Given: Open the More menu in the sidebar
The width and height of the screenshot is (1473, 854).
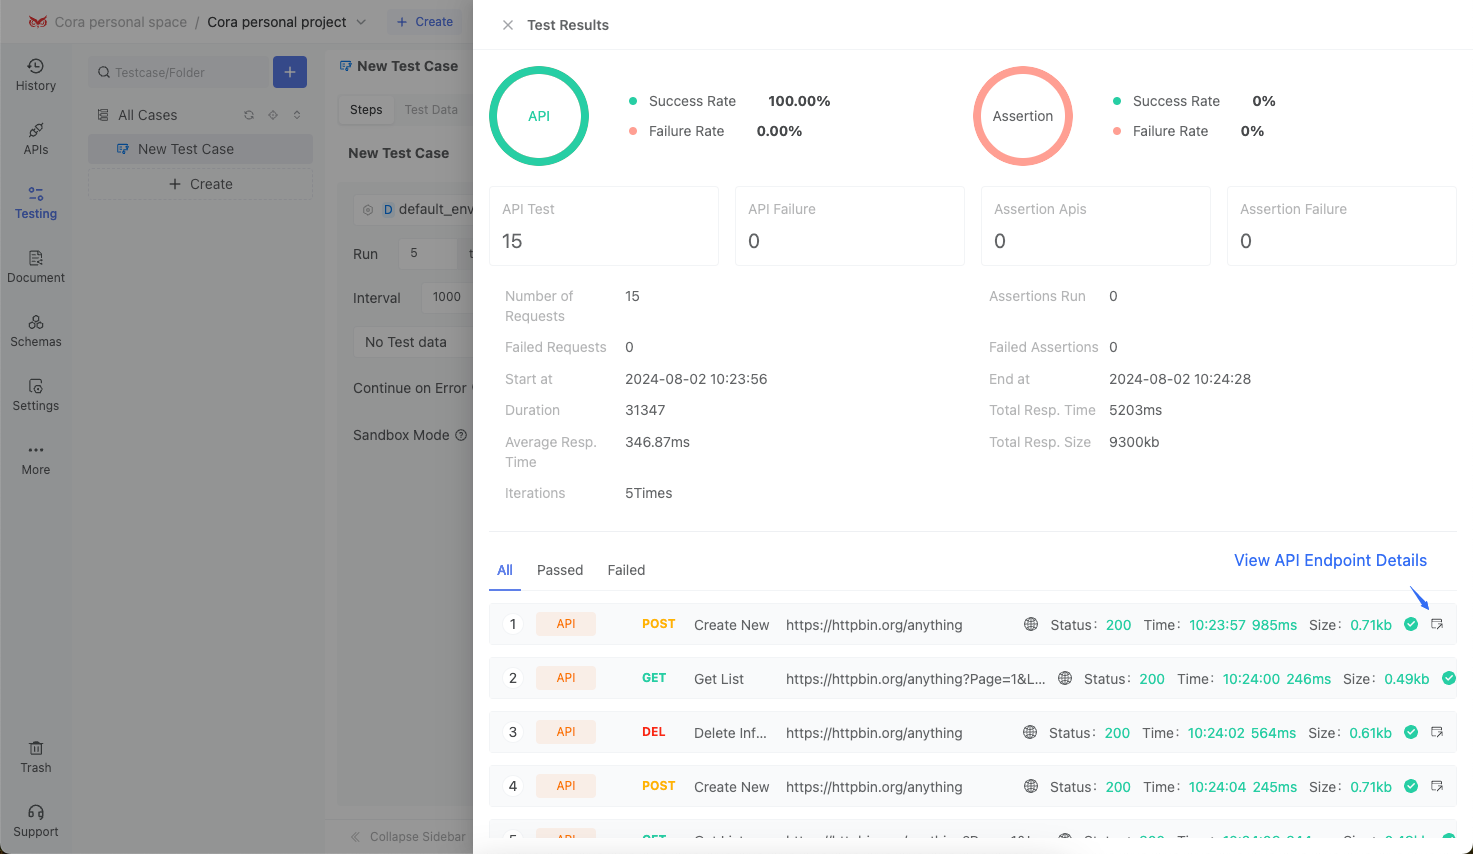Looking at the screenshot, I should (36, 459).
